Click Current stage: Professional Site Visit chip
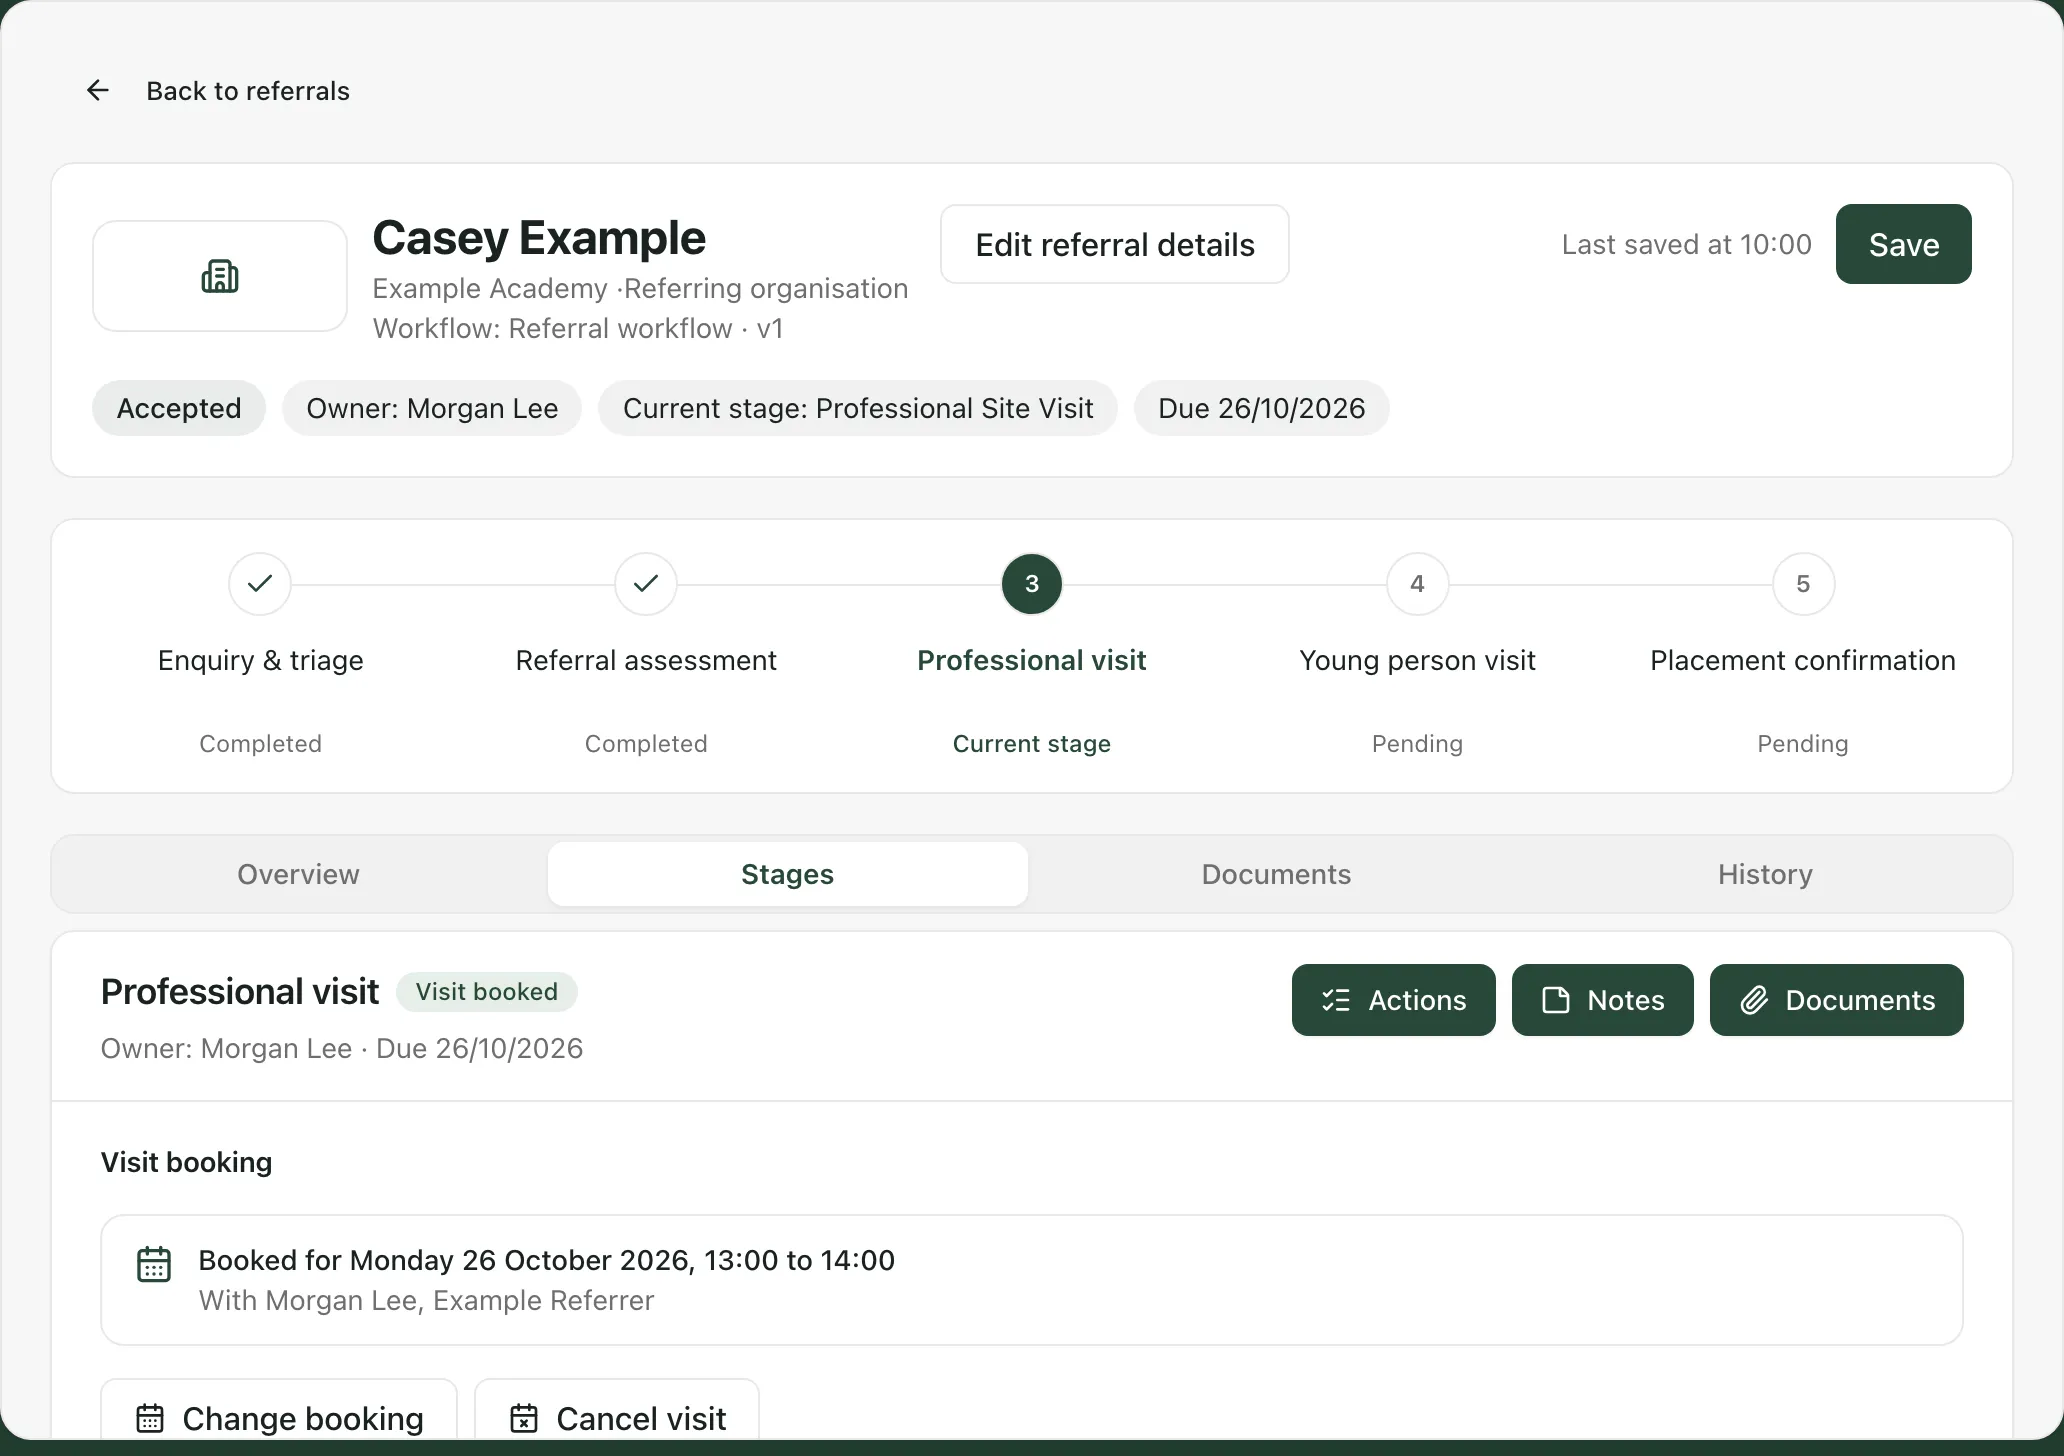This screenshot has width=2064, height=1456. [x=858, y=408]
